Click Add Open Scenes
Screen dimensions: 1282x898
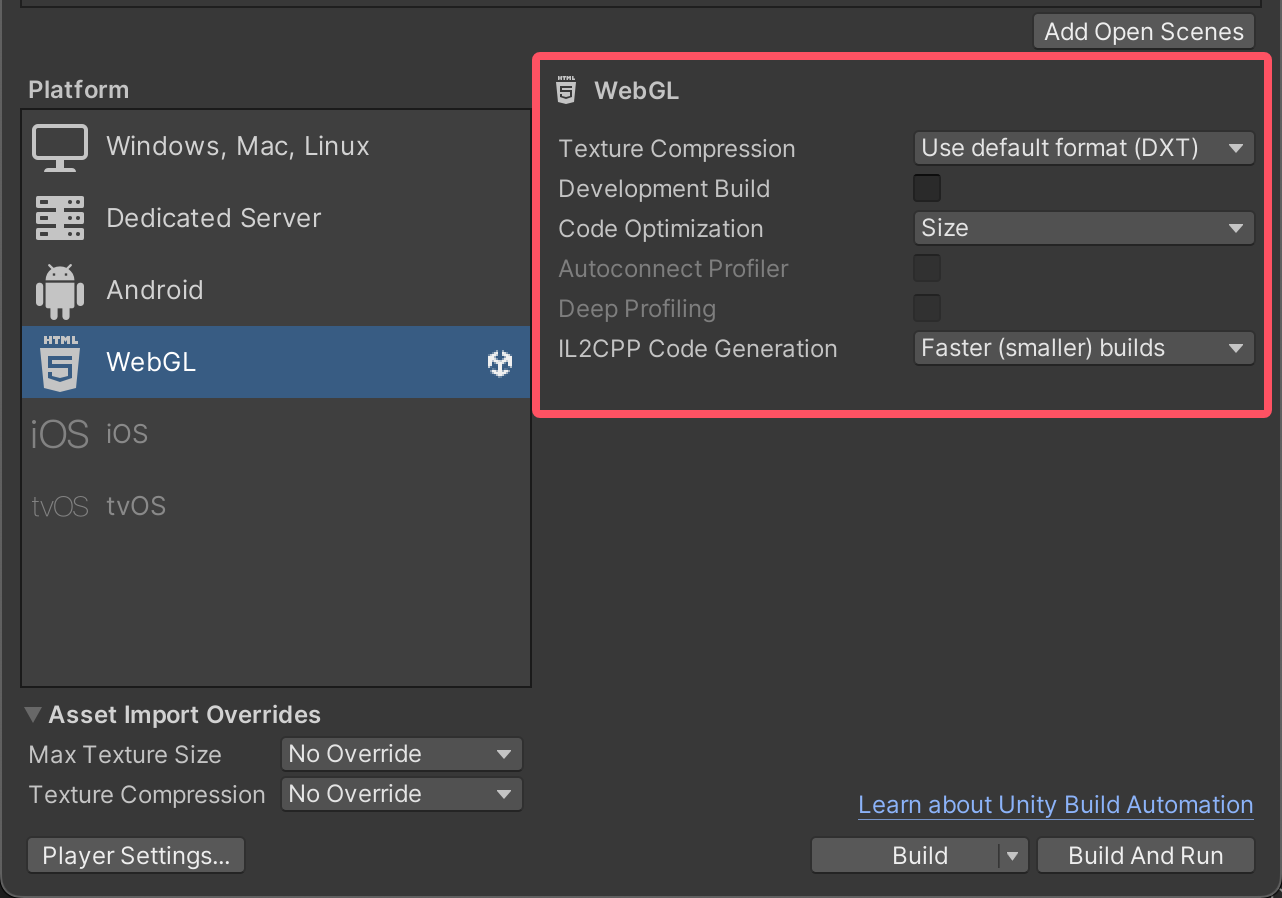point(1143,31)
